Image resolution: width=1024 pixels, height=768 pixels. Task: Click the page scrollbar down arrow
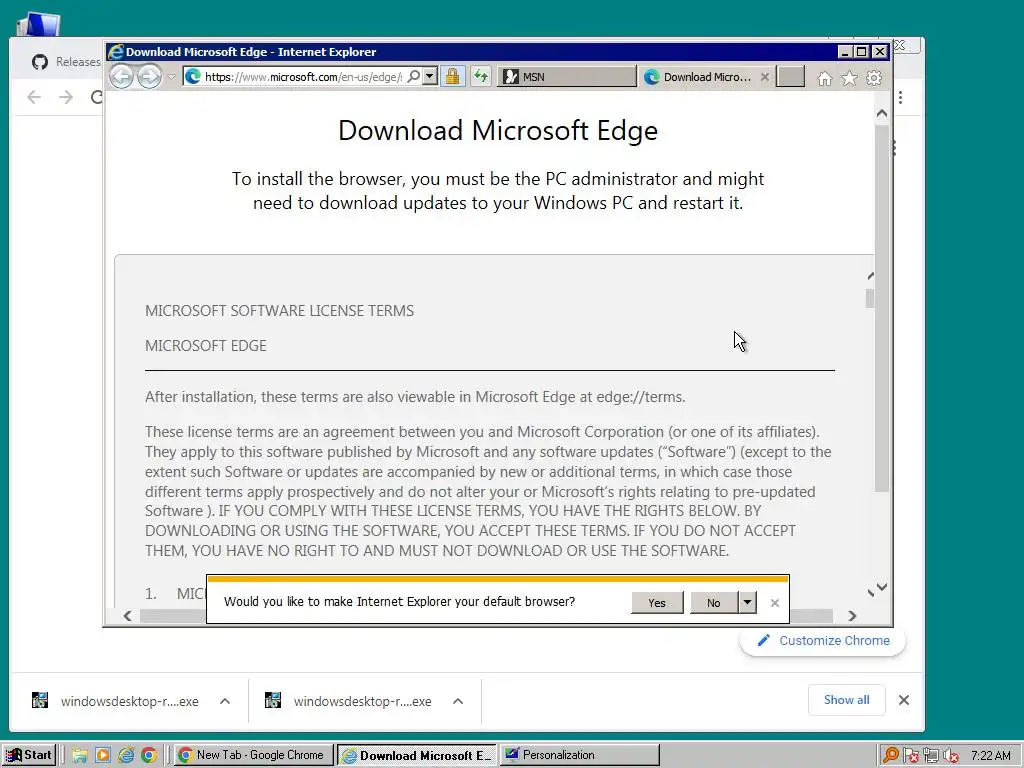pos(882,586)
